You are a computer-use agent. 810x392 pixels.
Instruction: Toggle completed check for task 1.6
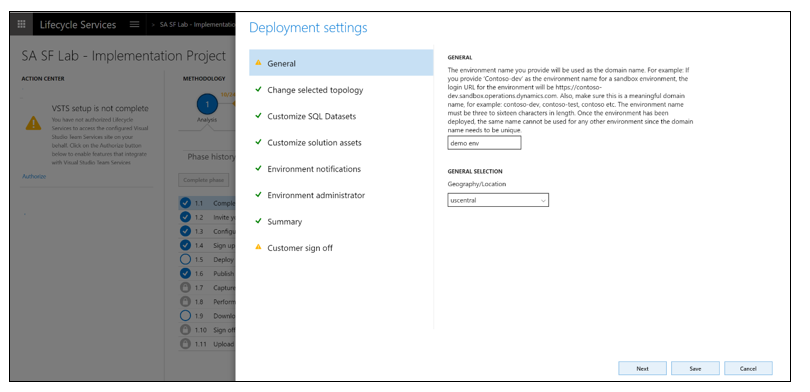(185, 273)
